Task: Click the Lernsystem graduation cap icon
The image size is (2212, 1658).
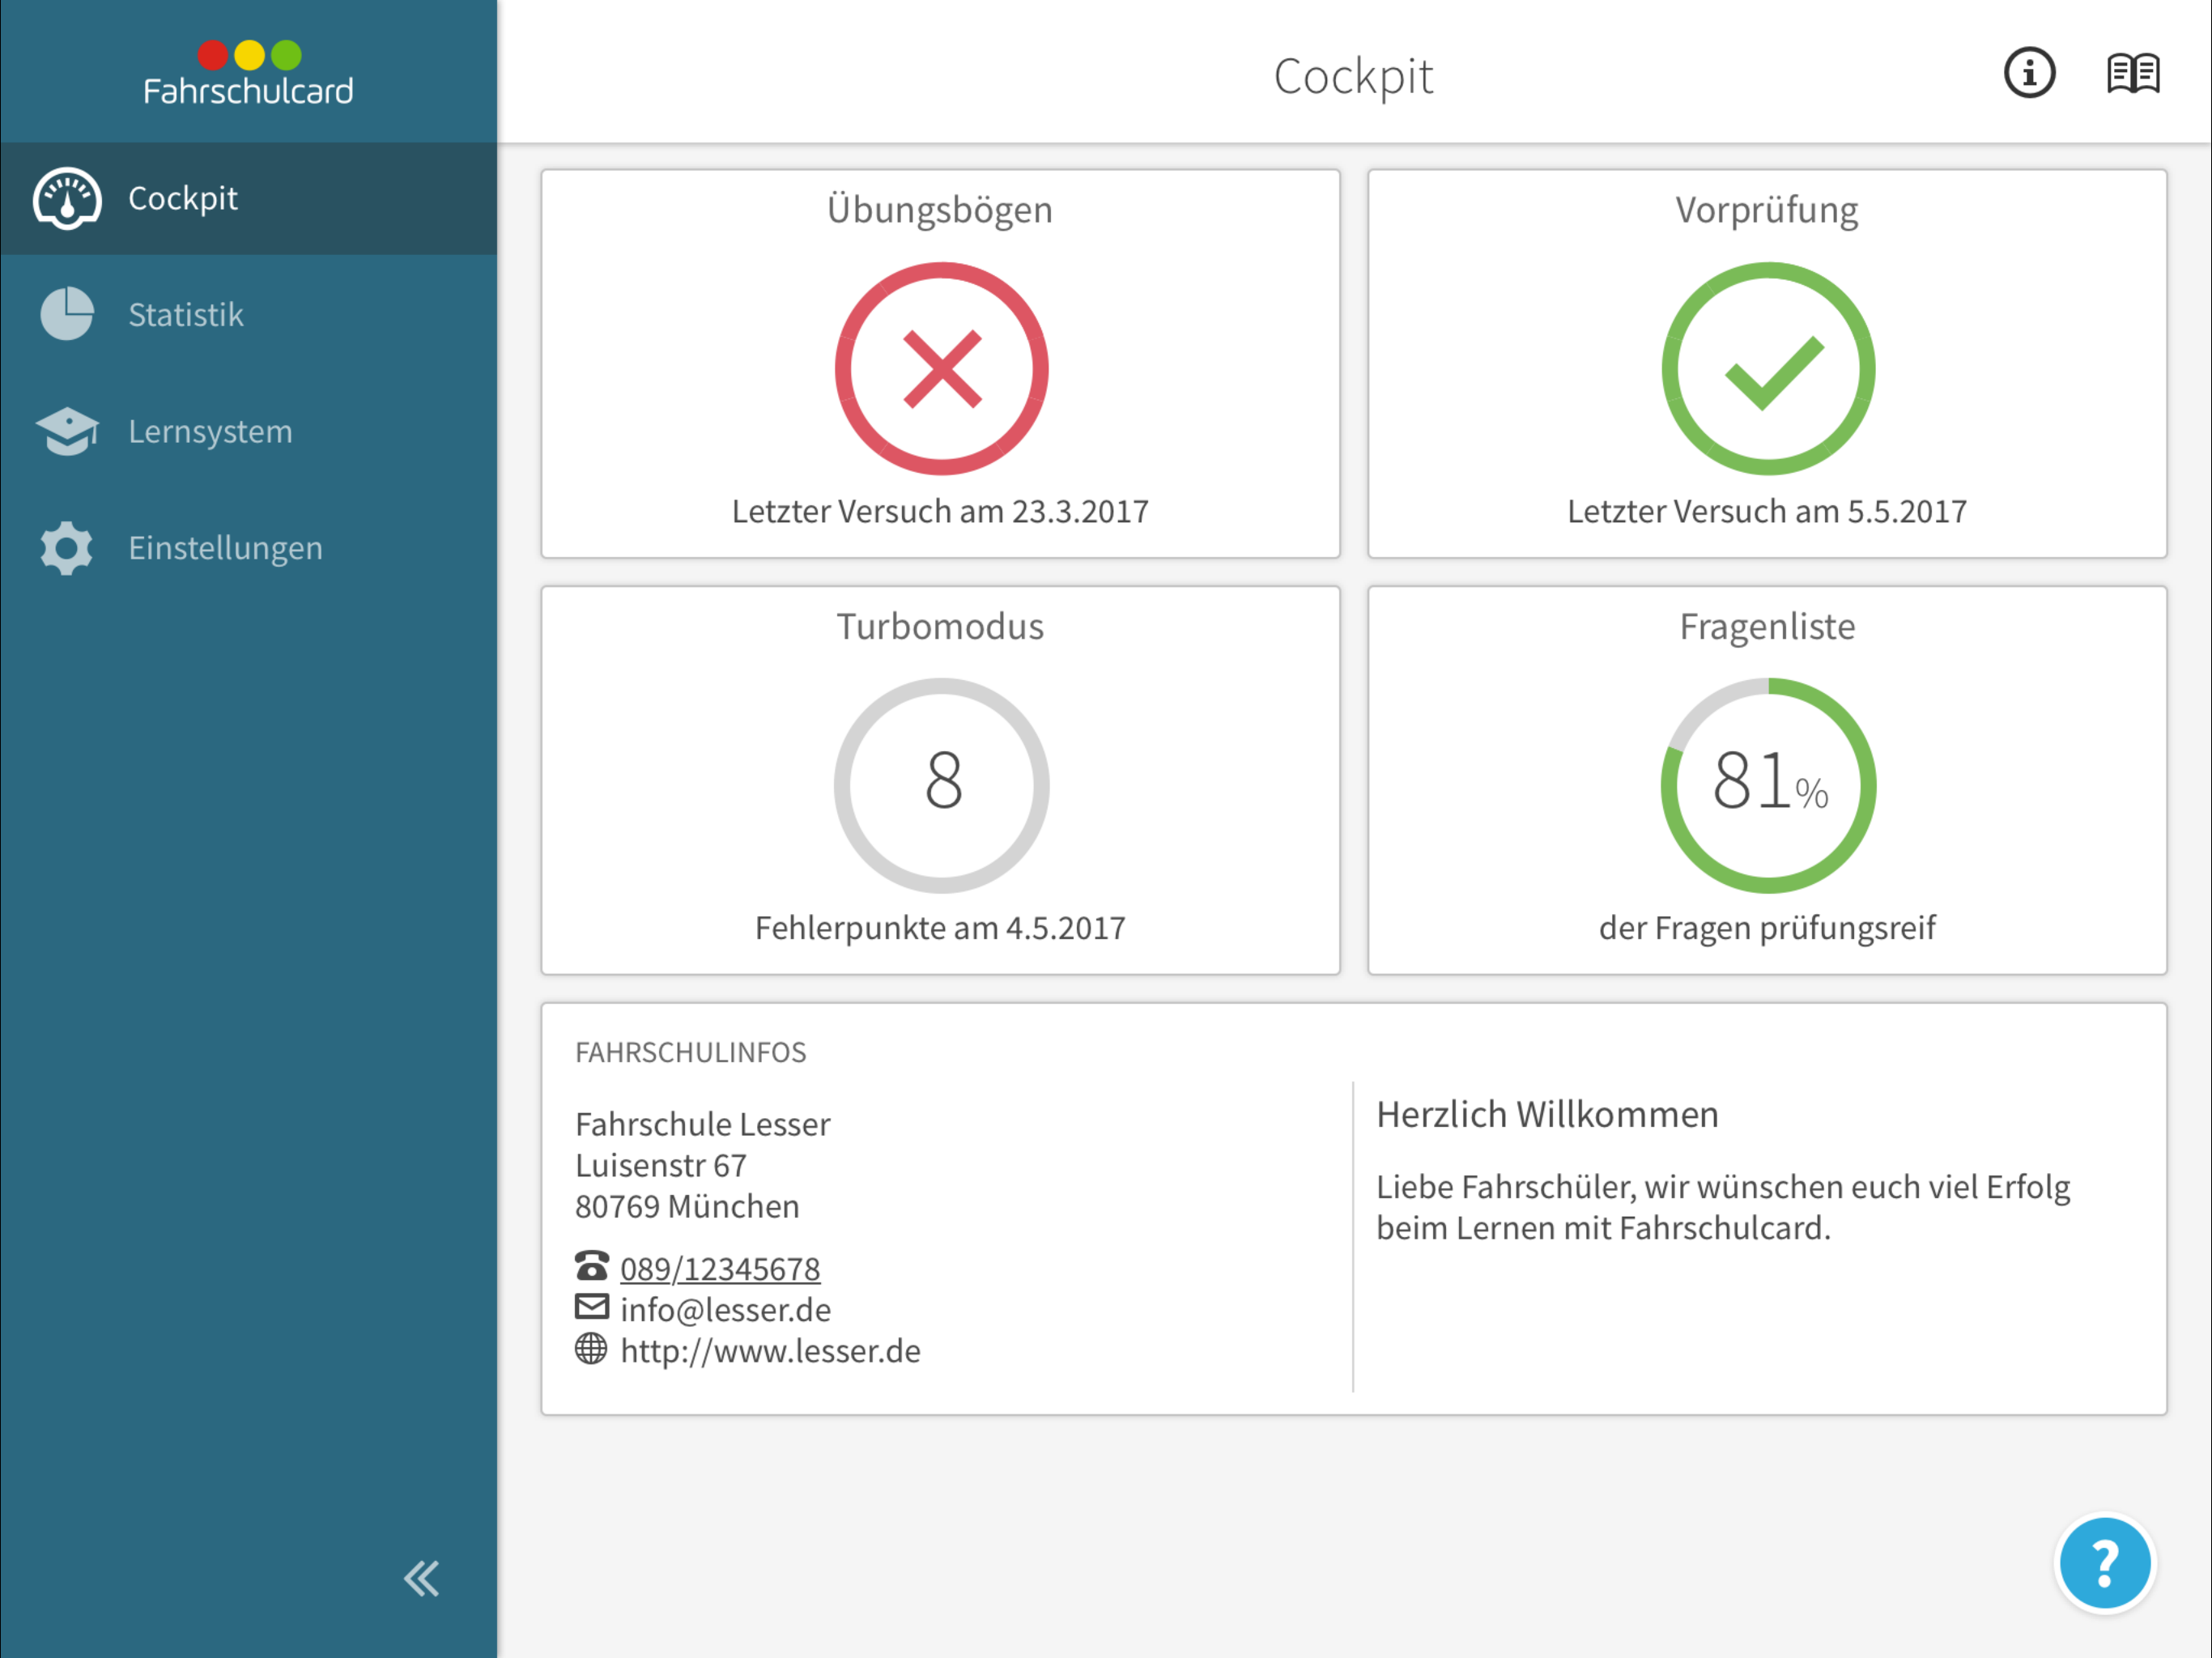Action: pos(67,431)
